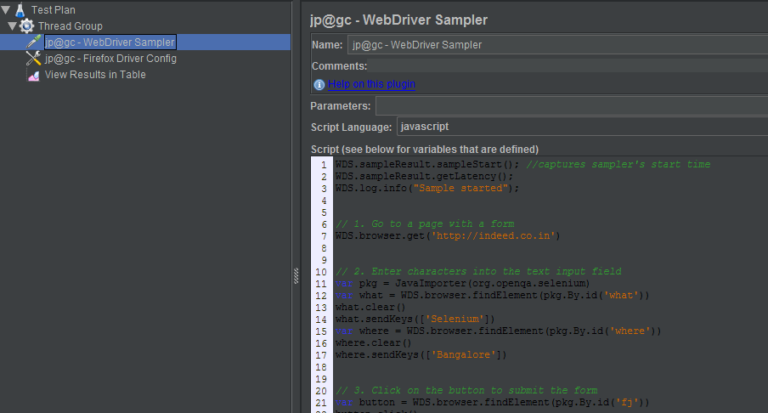The height and width of the screenshot is (413, 768).
Task: Click the what.clear() script line
Action: pyautogui.click(x=370, y=307)
